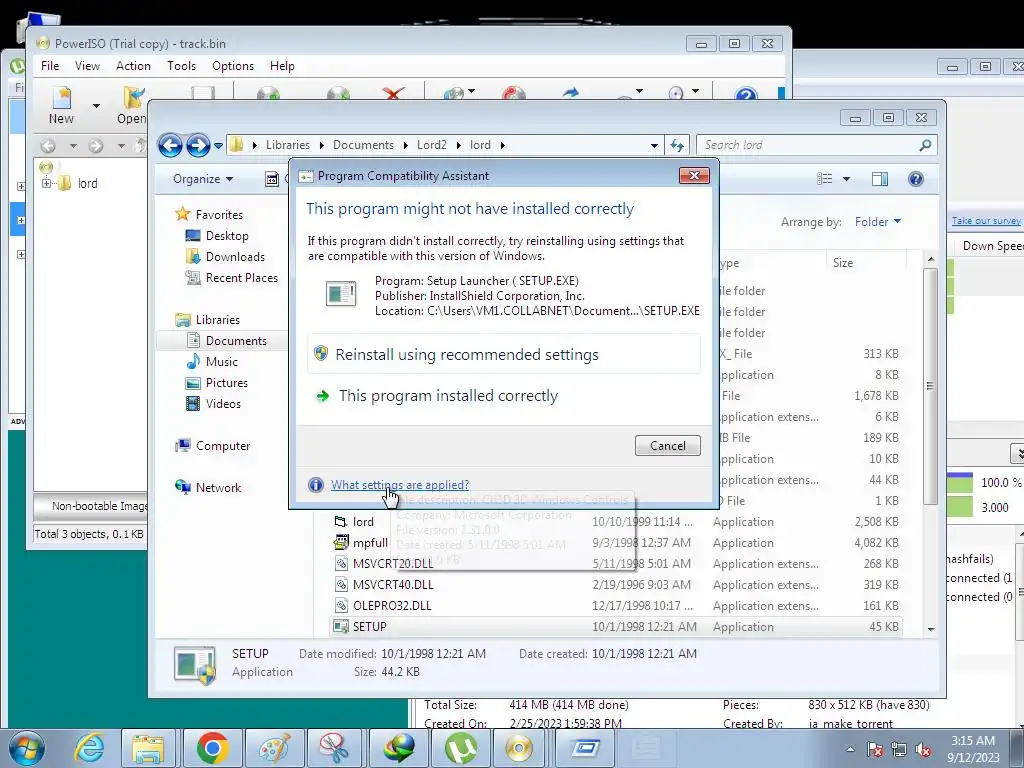Click Explorer Forward navigation button

pyautogui.click(x=198, y=145)
